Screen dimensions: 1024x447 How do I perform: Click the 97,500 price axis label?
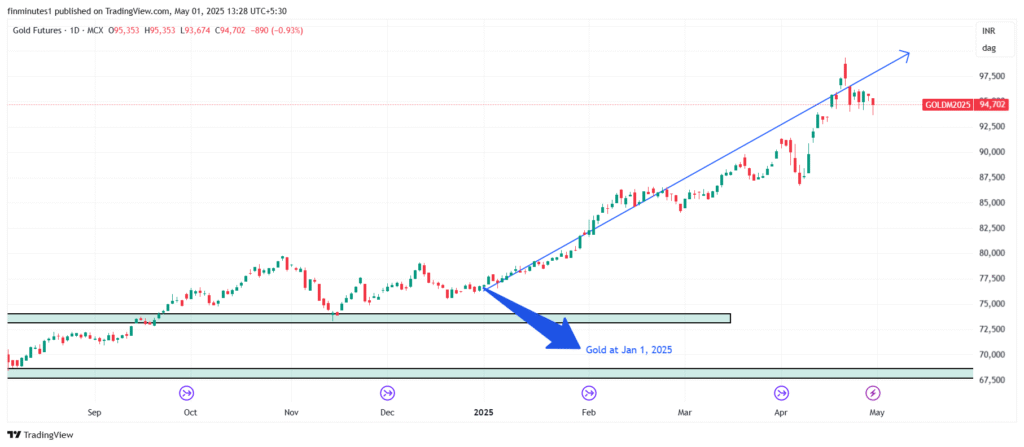[991, 76]
